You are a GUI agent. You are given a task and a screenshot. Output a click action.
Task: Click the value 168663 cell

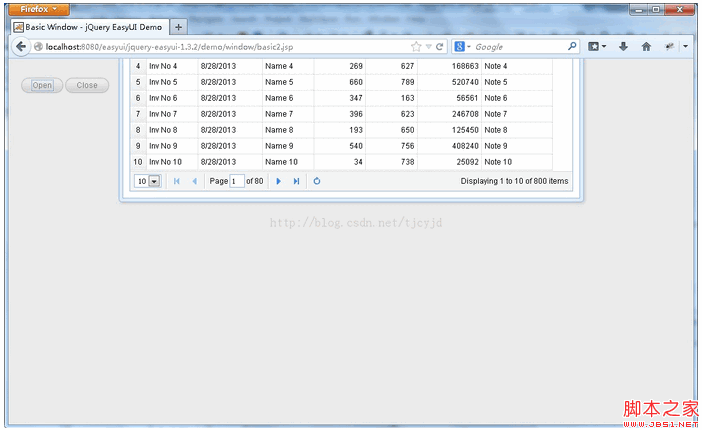(x=449, y=66)
